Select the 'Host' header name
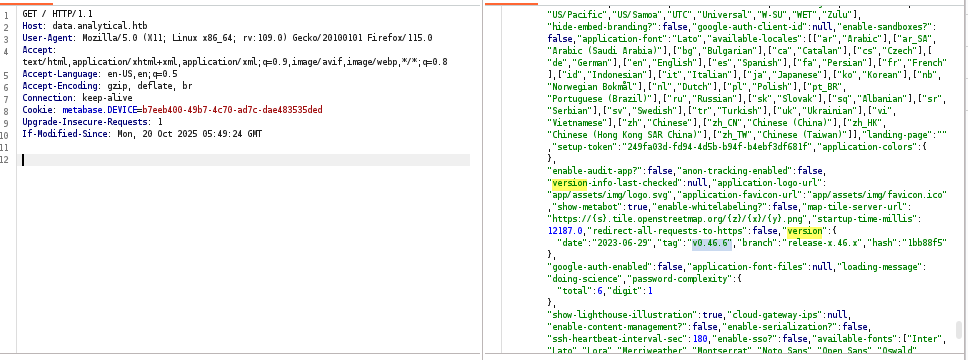The image size is (968, 360). 32,26
